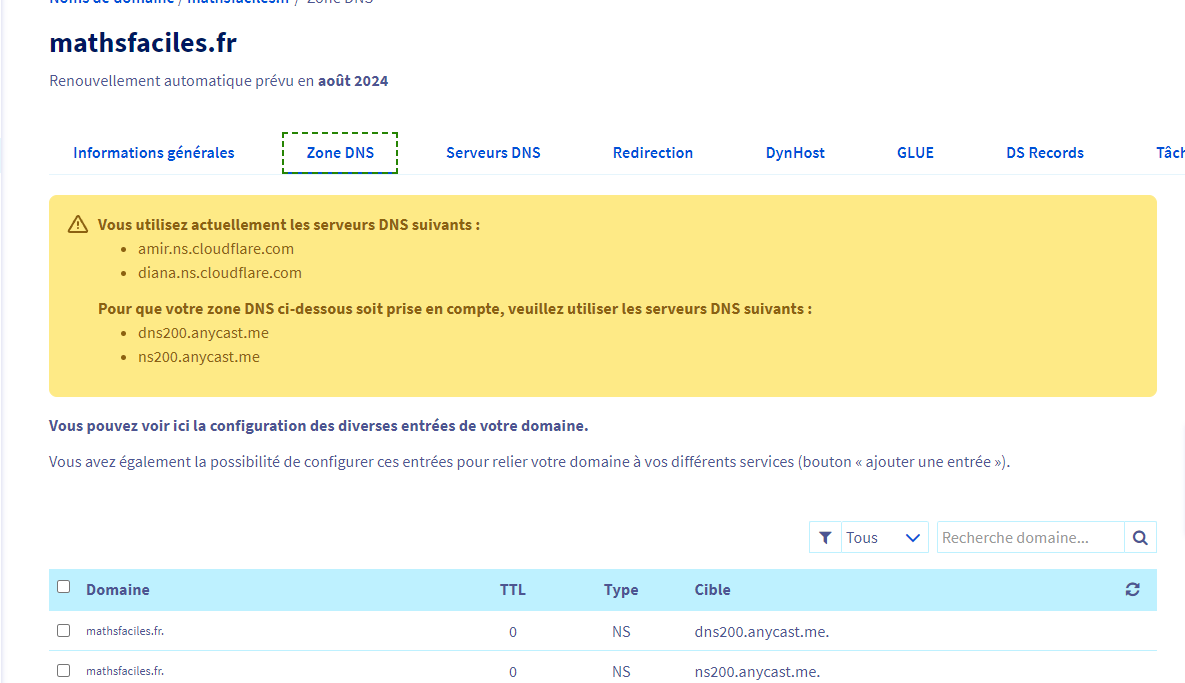Click the funnel filter icon
Screen dimensions: 1185x683
coord(825,538)
